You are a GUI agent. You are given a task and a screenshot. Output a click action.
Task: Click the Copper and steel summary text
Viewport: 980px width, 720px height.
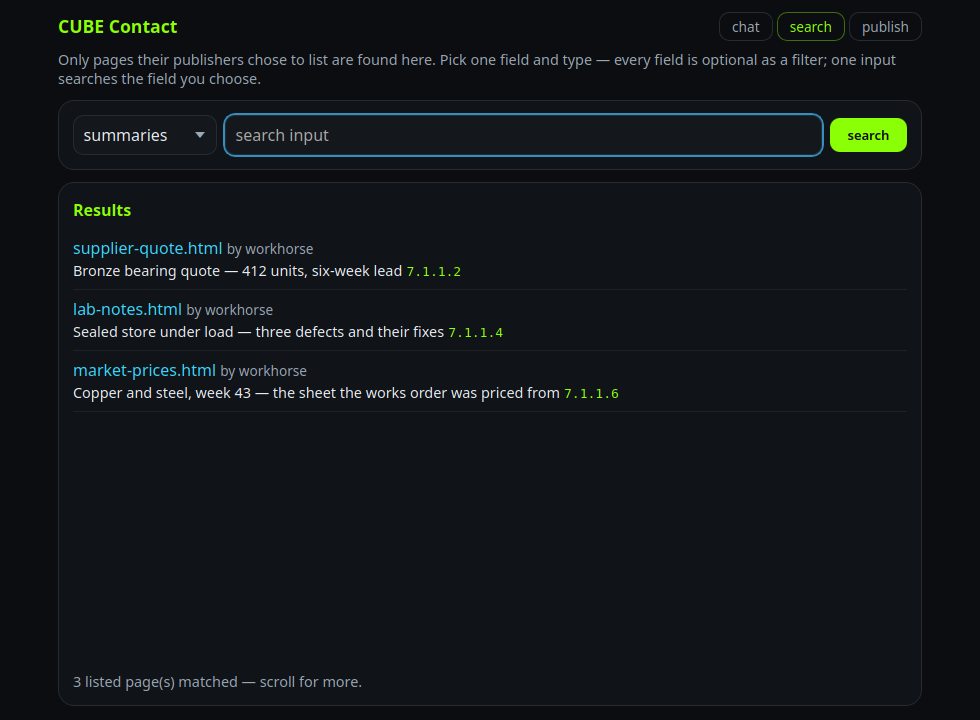tap(316, 393)
